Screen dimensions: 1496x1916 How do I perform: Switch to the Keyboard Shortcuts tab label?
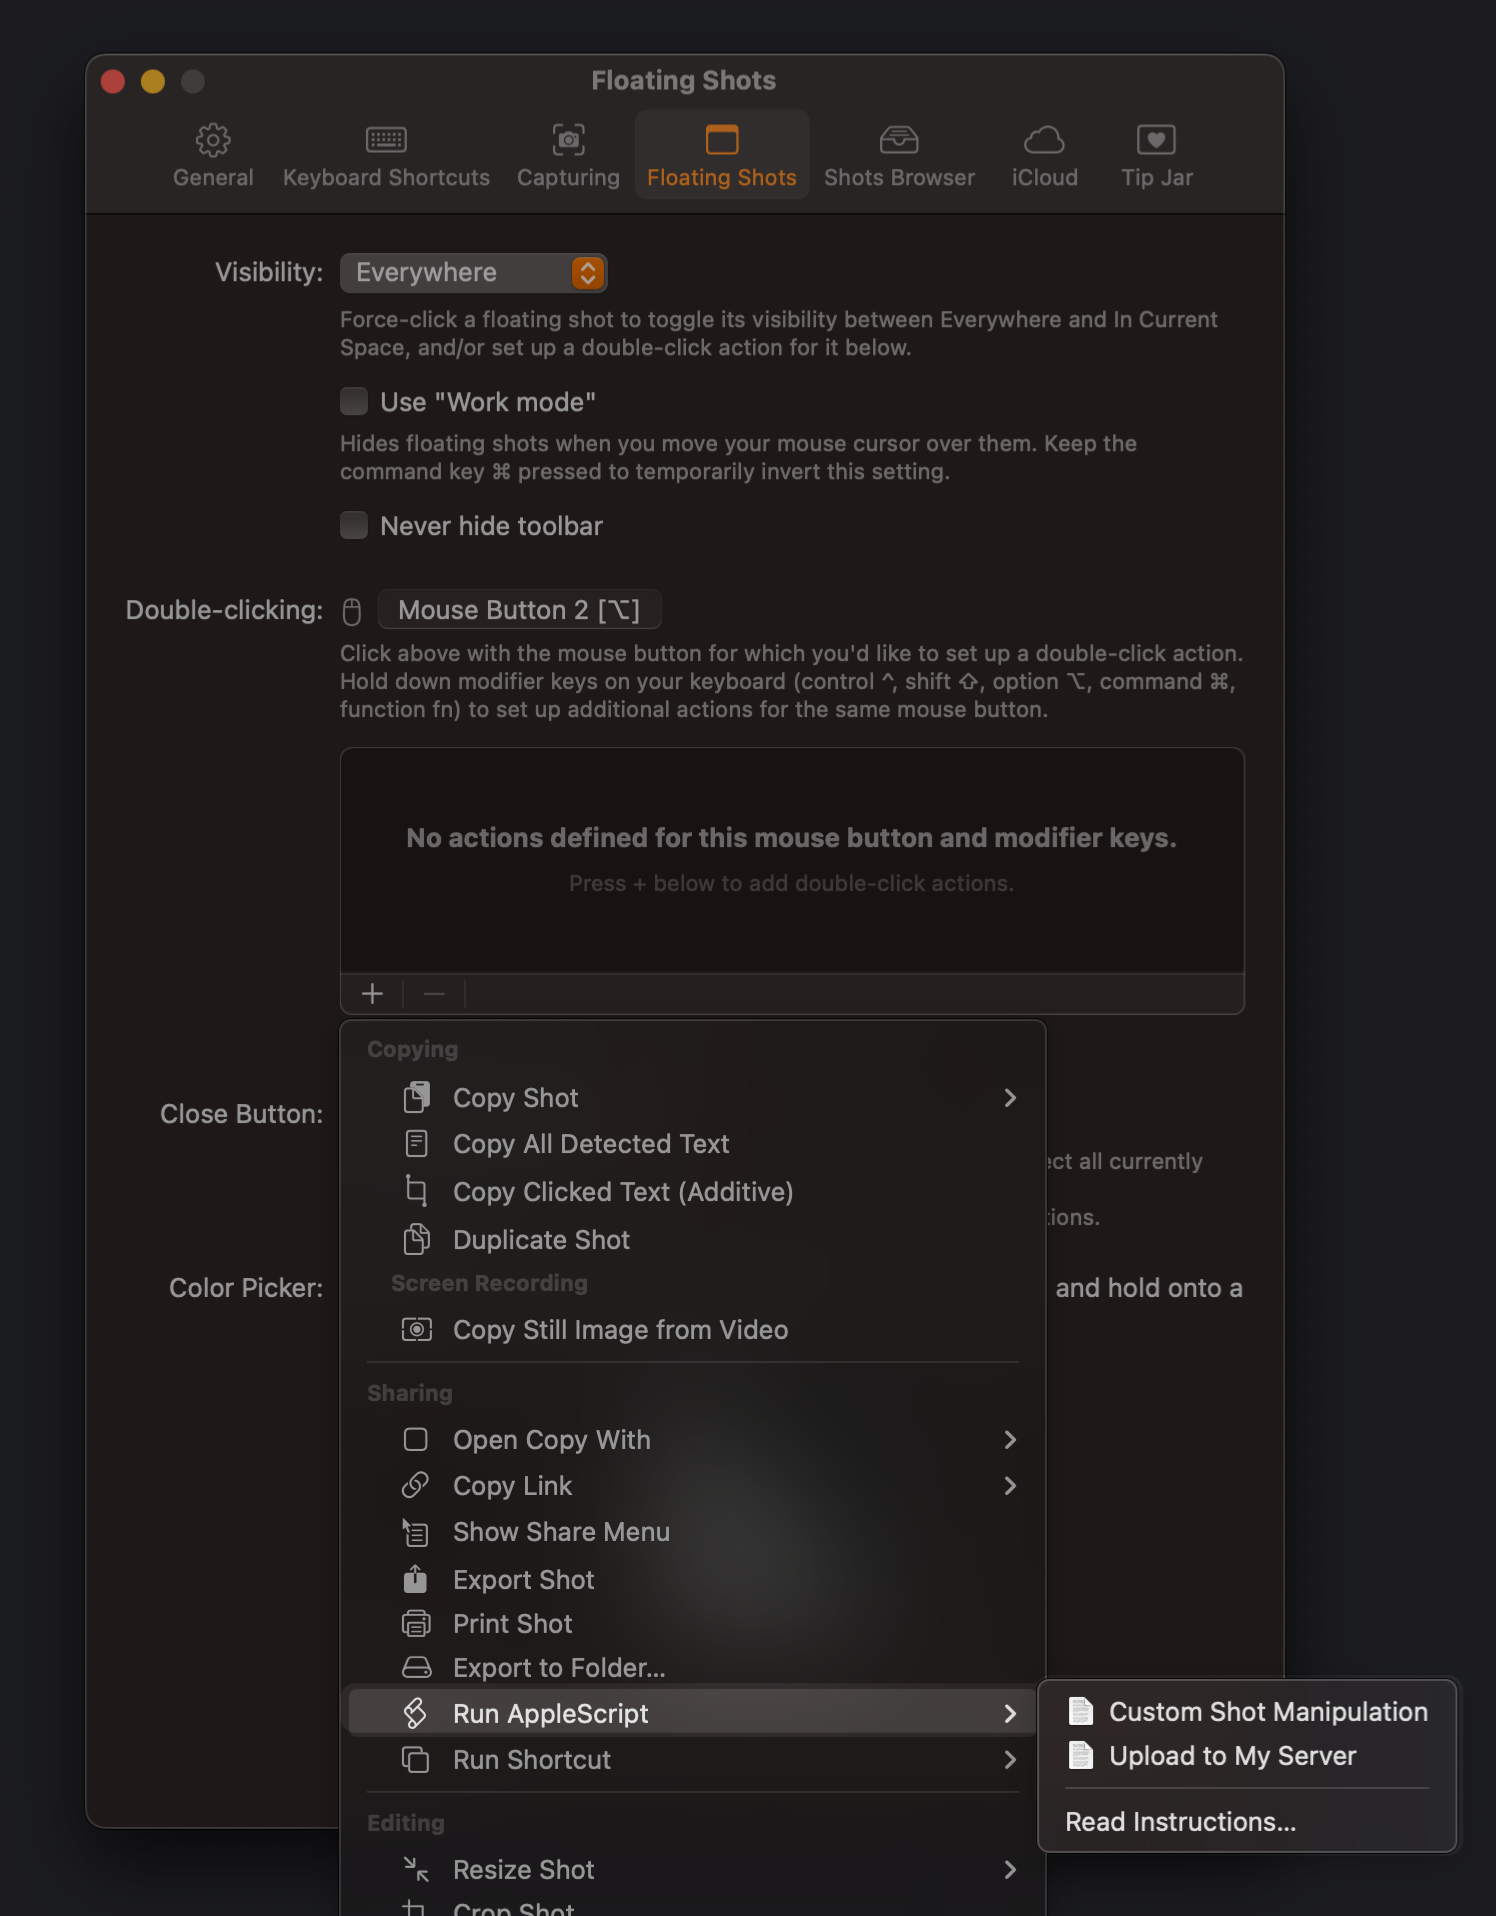(386, 177)
